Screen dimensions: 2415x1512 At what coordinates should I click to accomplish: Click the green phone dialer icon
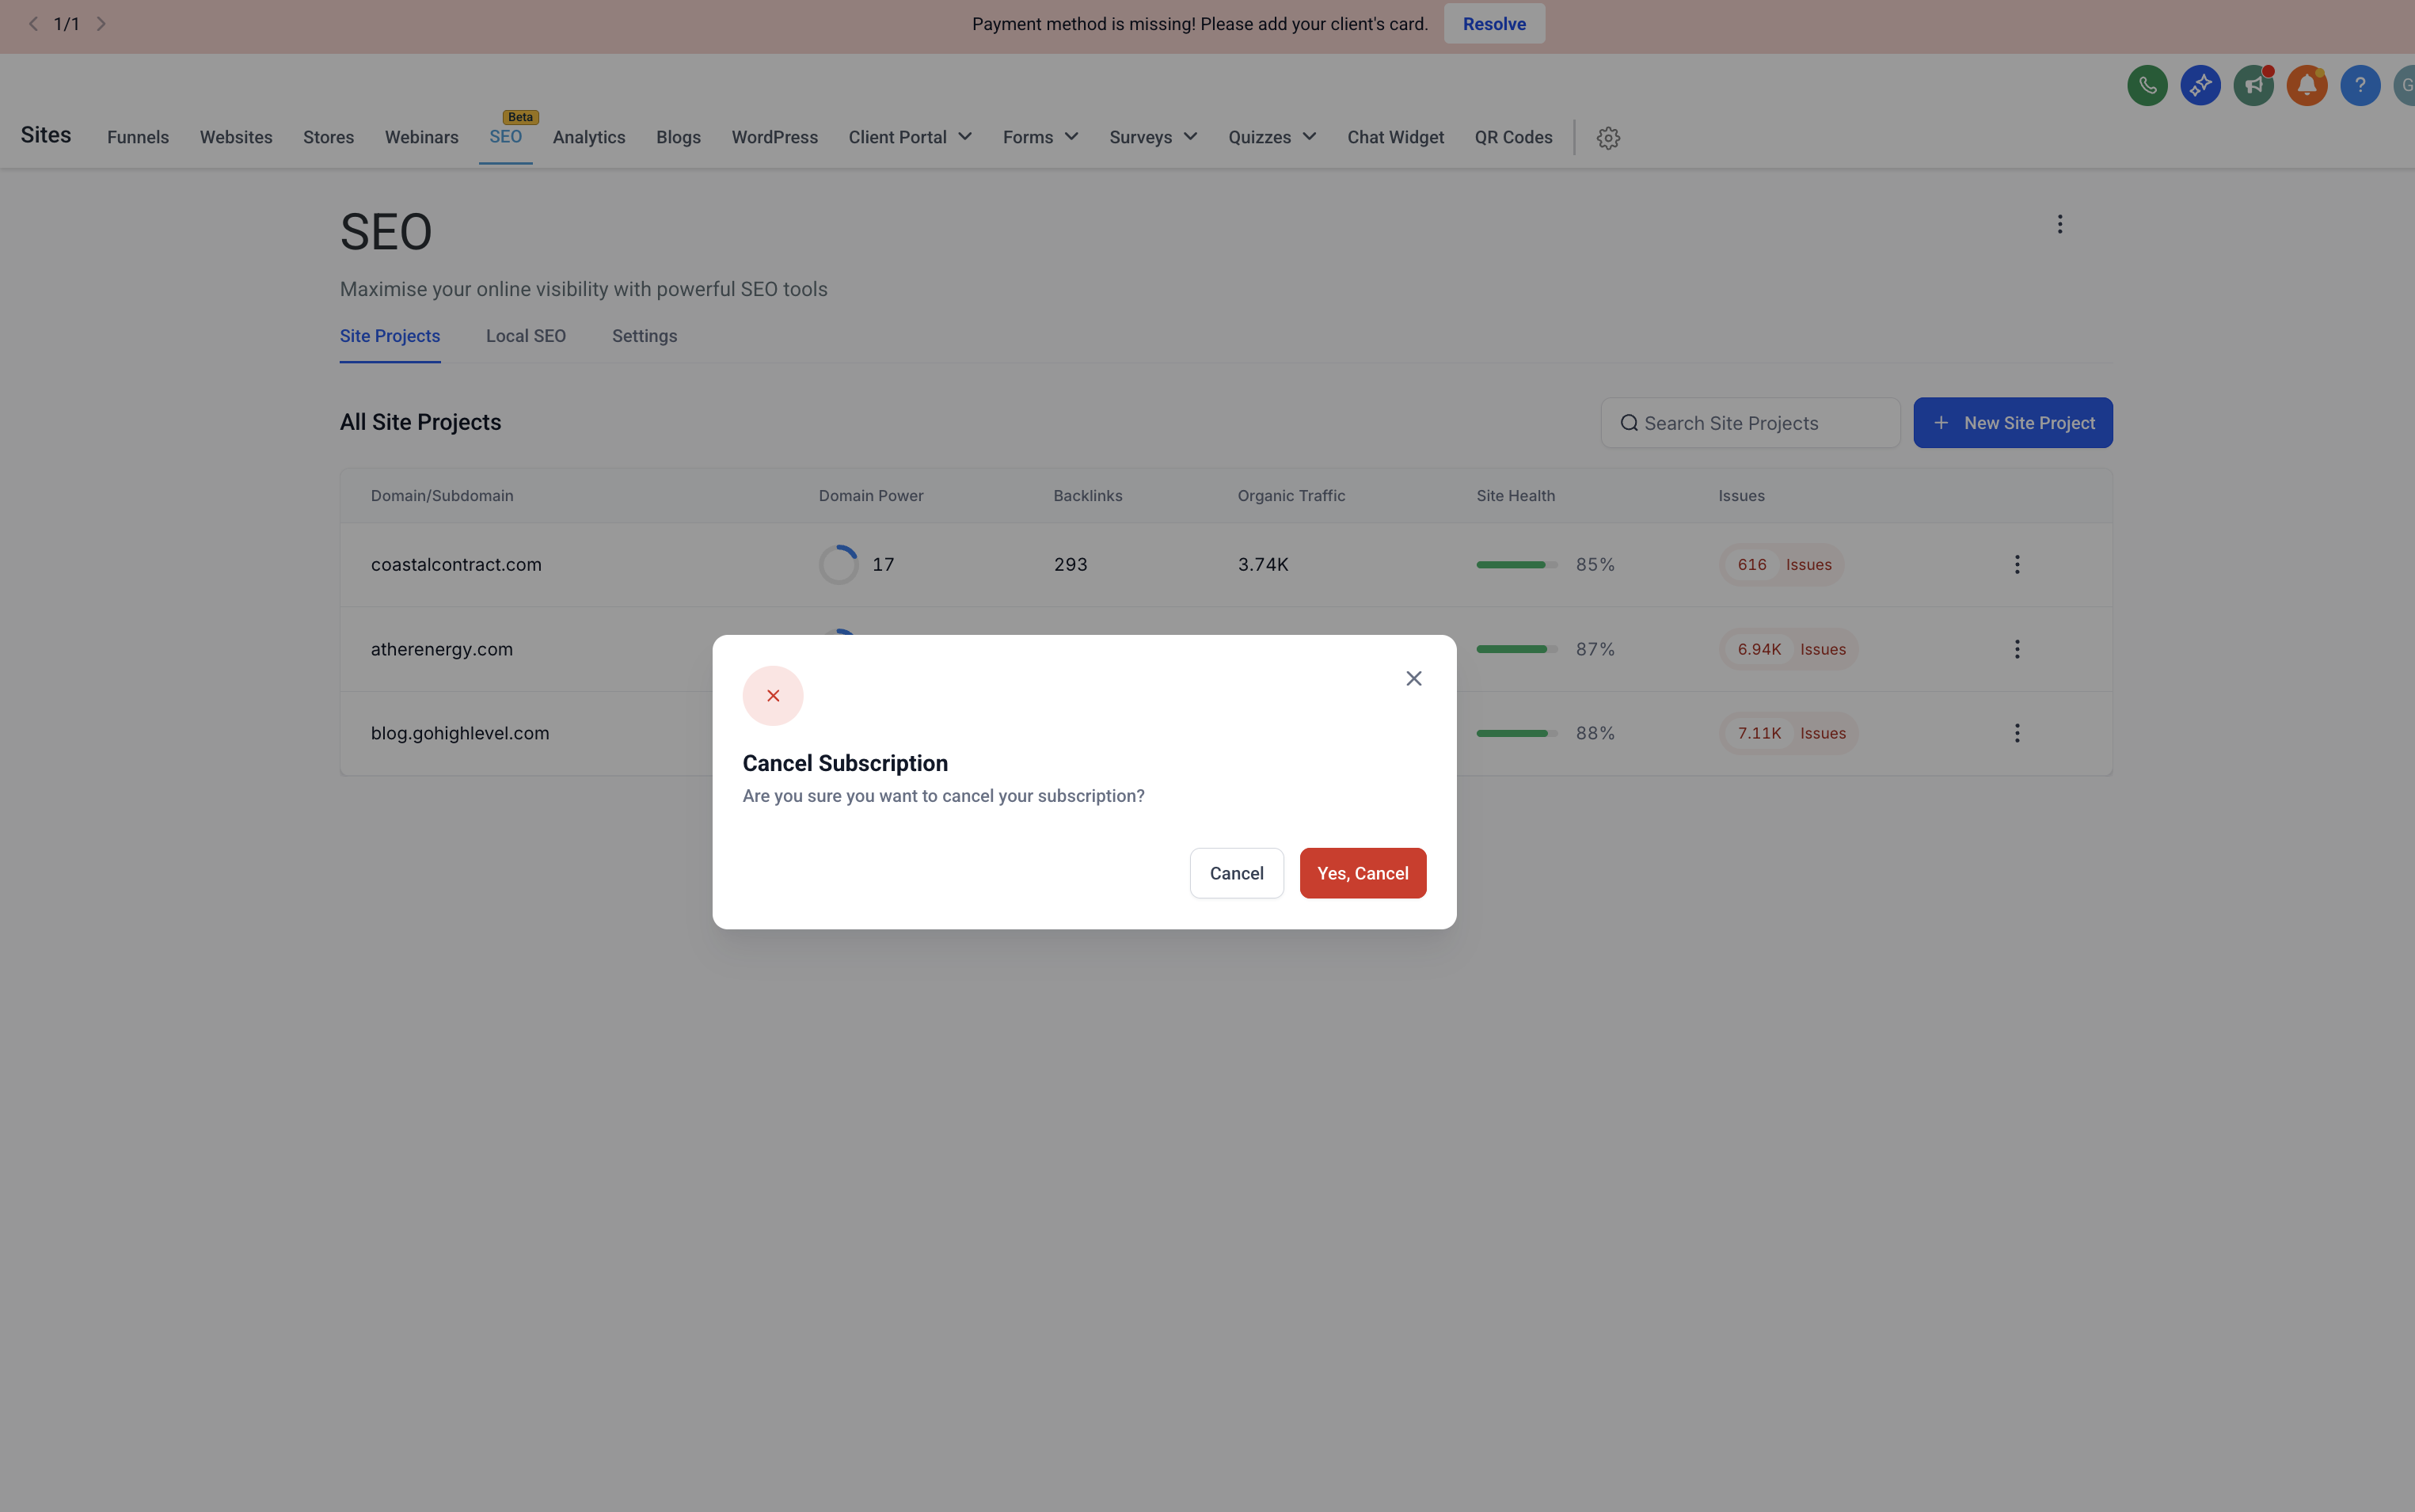pyautogui.click(x=2147, y=85)
